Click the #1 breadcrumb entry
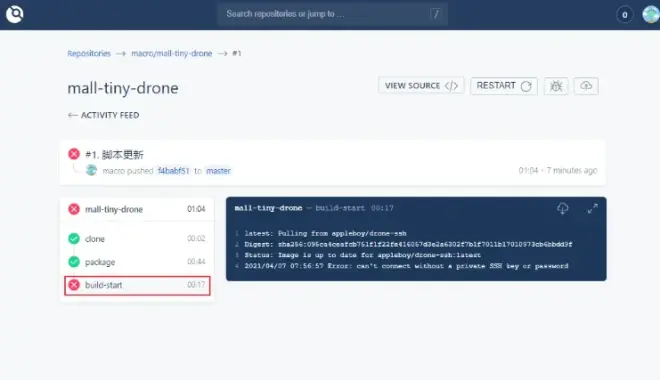Viewport: 660px width, 380px height. [x=237, y=53]
